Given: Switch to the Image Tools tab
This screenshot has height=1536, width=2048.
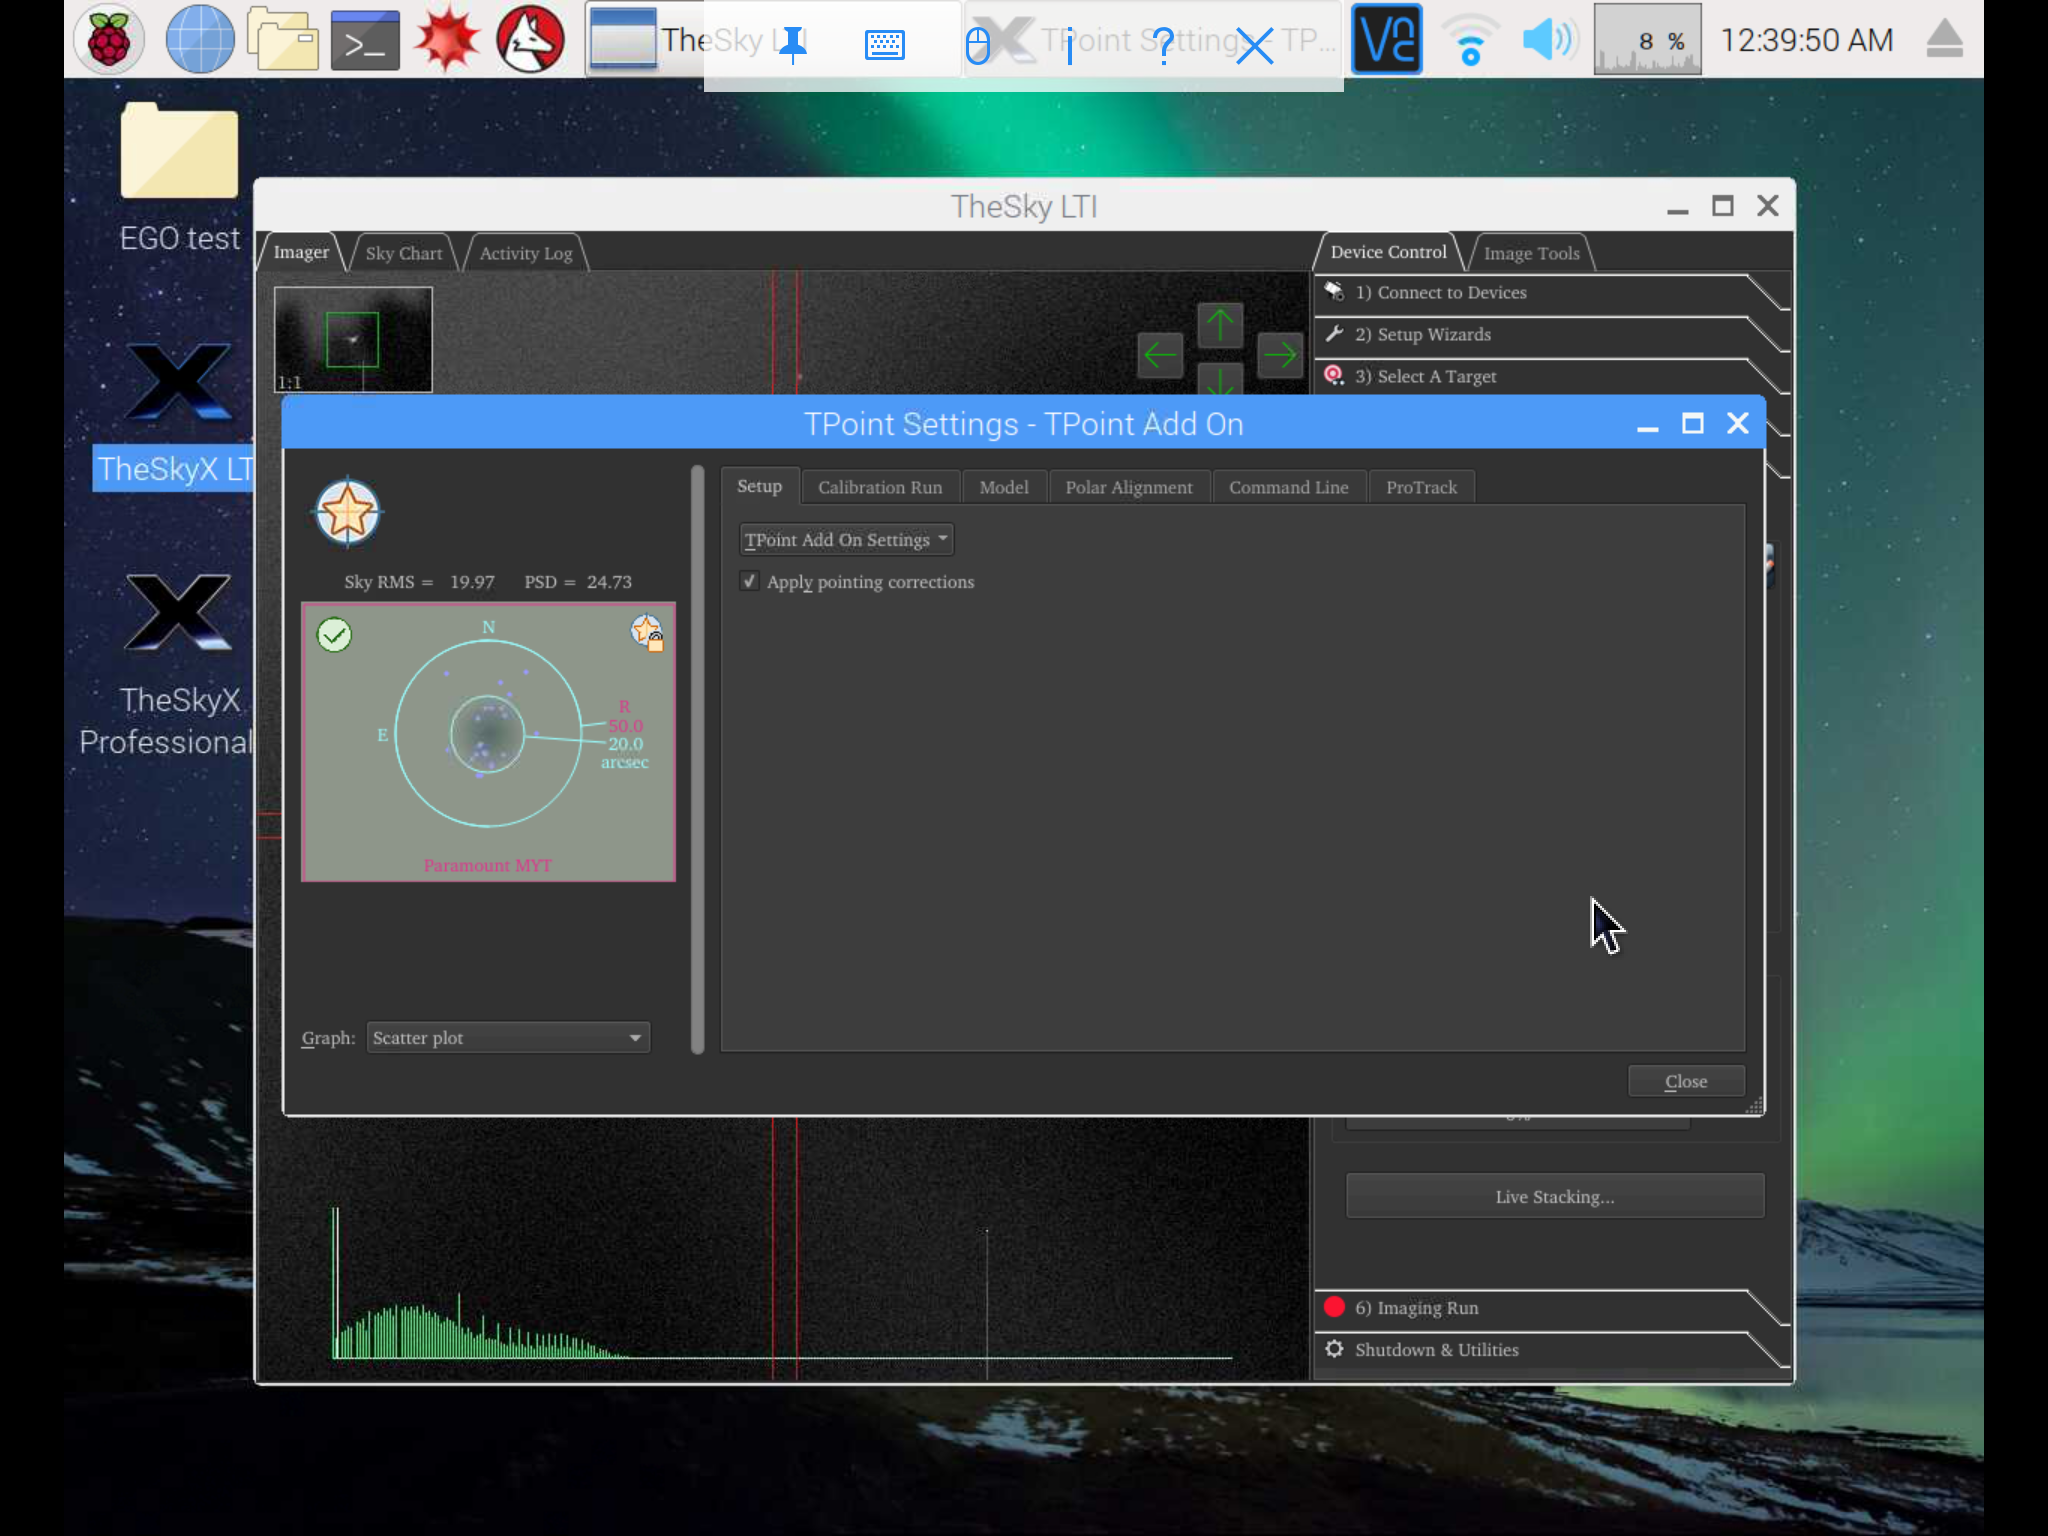Looking at the screenshot, I should click(x=1531, y=253).
